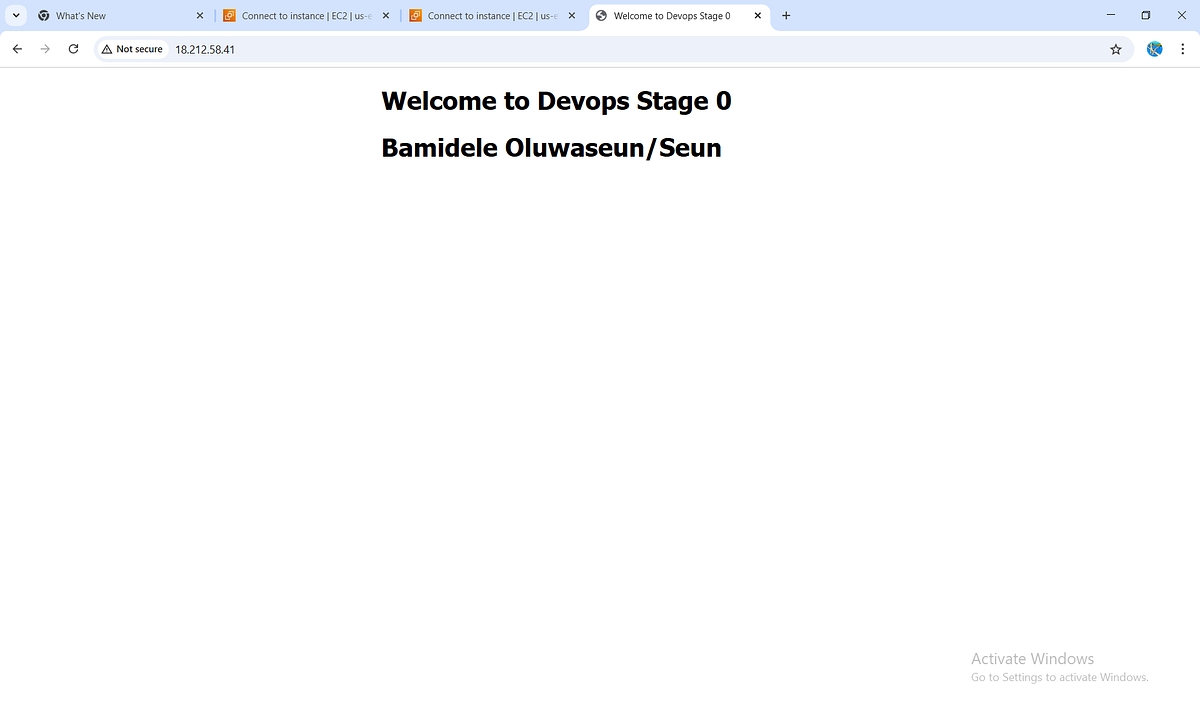Click the Bamidele Oluwaseun/Seun text
This screenshot has height=714, width=1200.
pos(551,148)
